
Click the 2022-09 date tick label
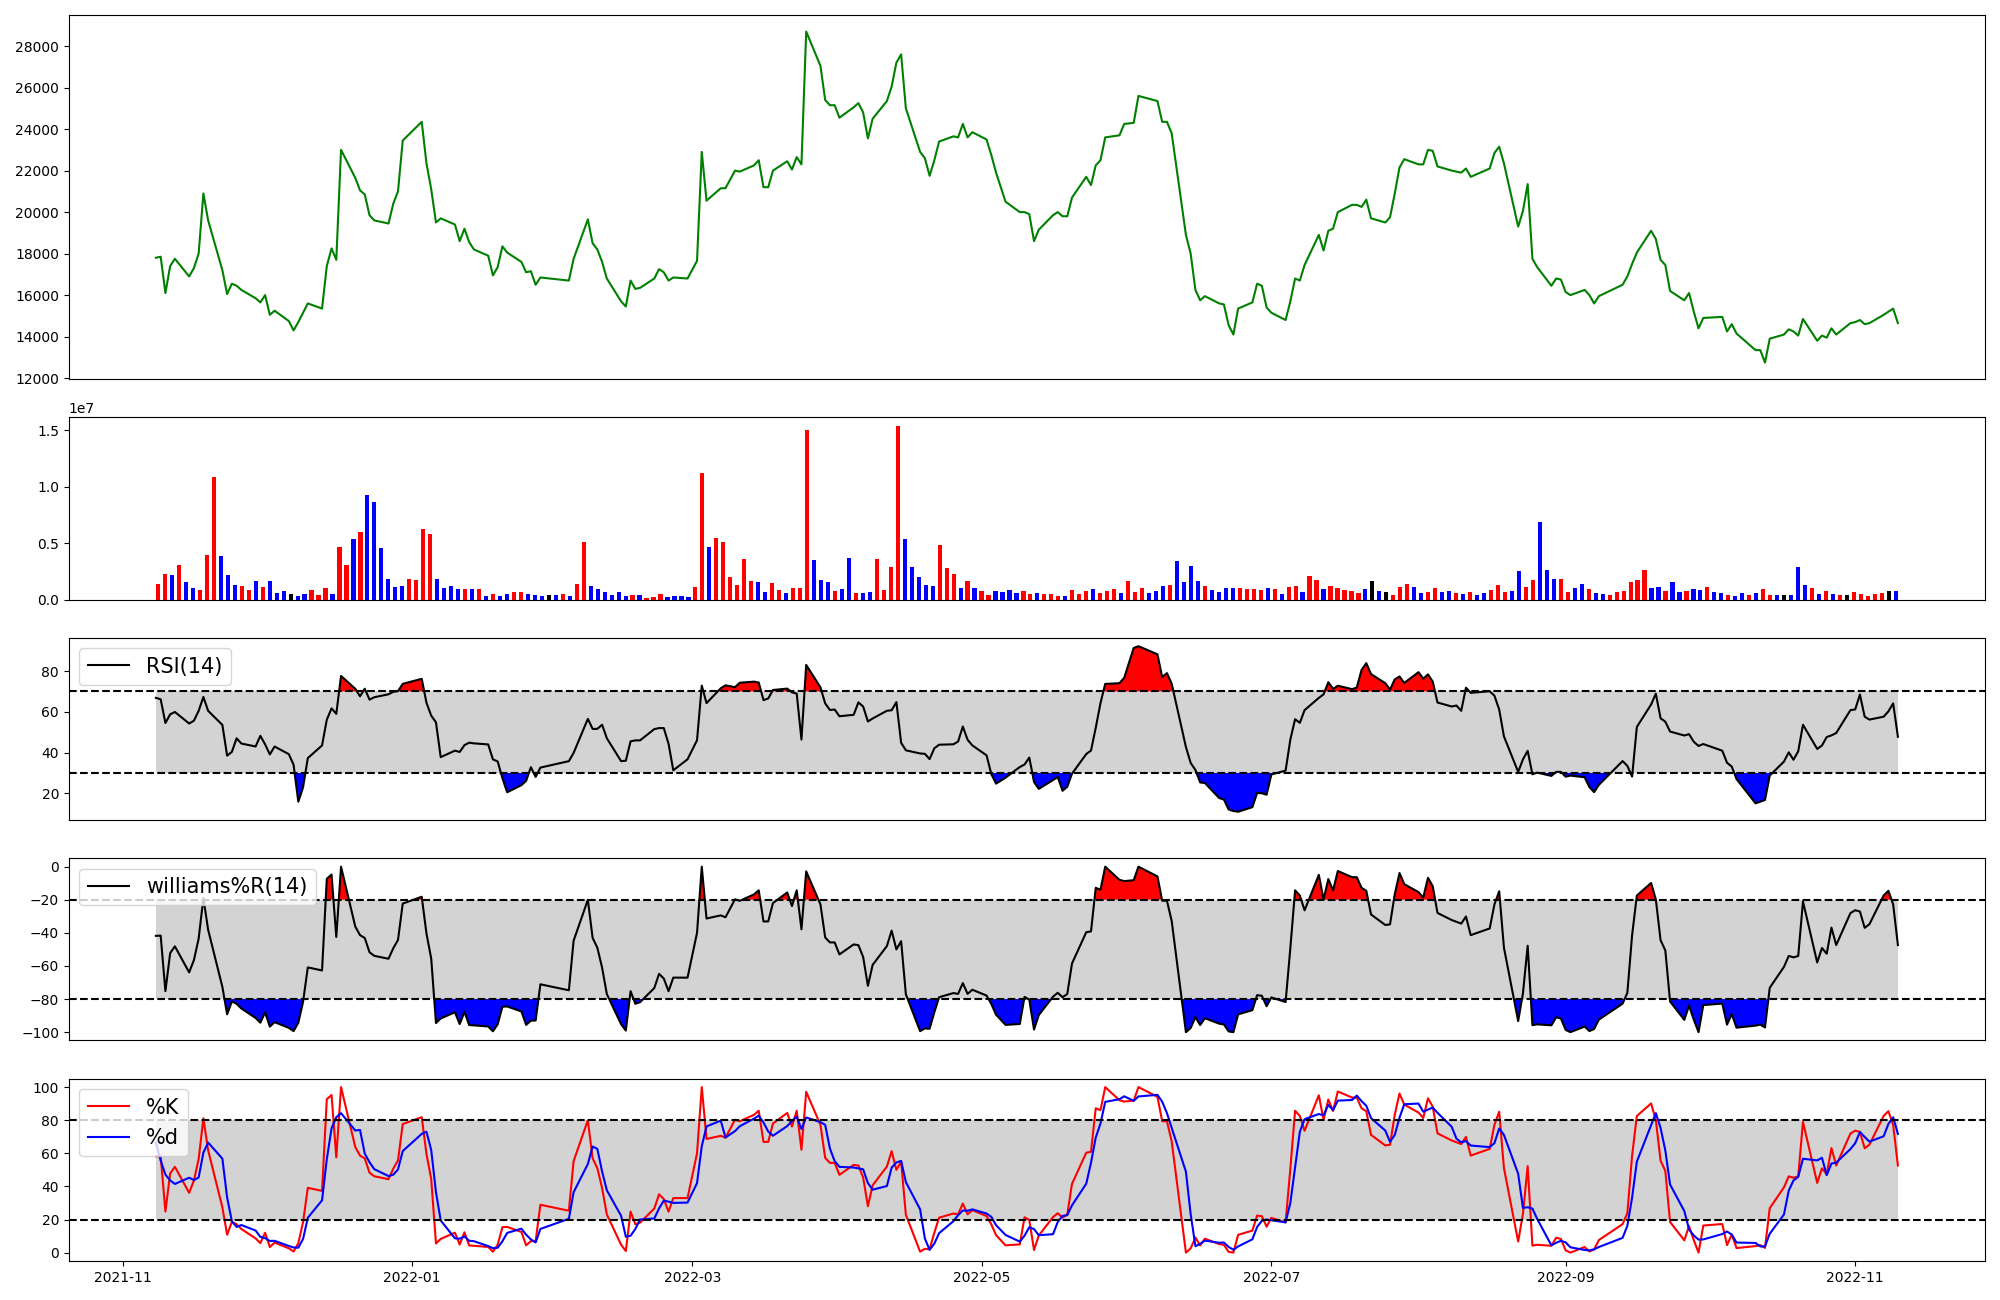(x=1565, y=1277)
